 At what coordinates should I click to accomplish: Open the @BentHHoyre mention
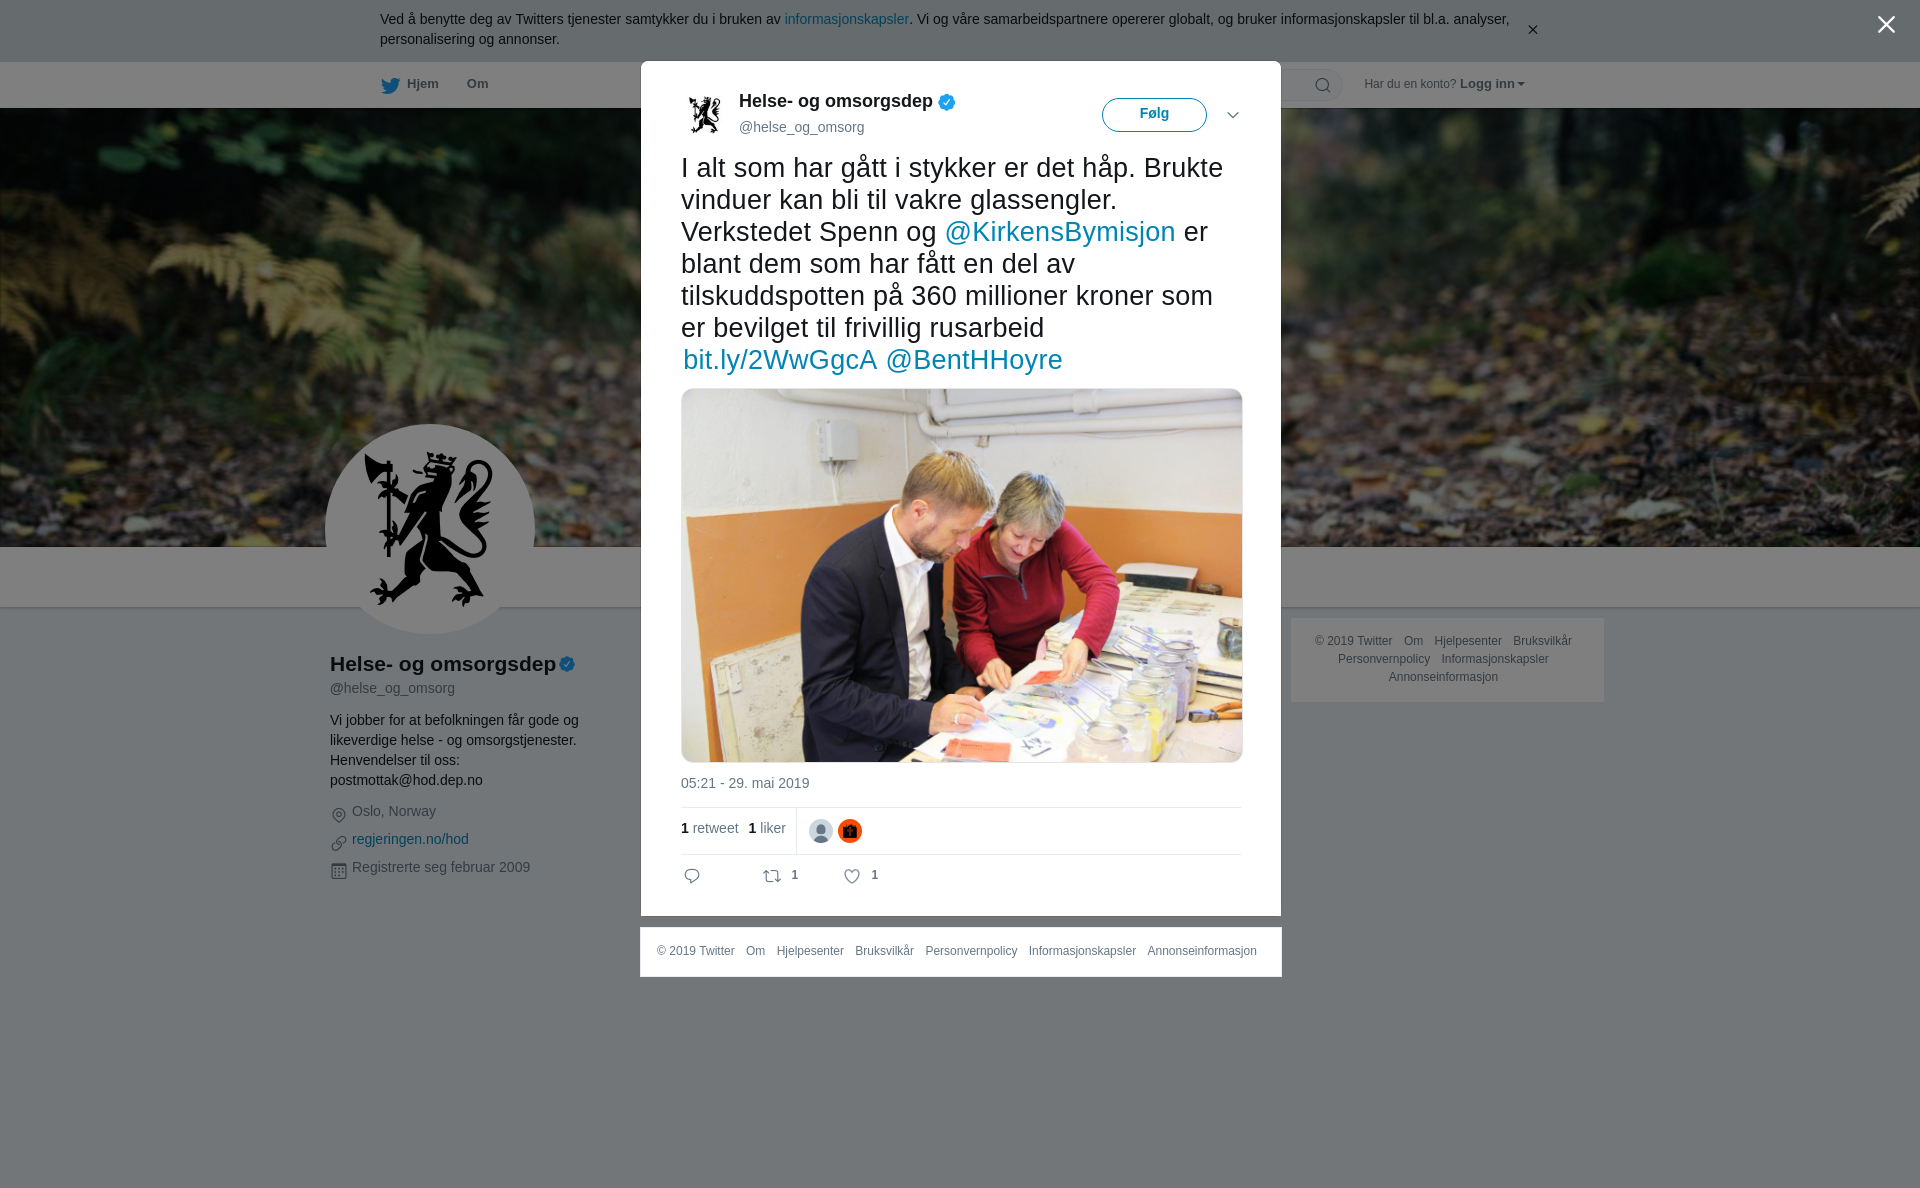pyautogui.click(x=974, y=360)
